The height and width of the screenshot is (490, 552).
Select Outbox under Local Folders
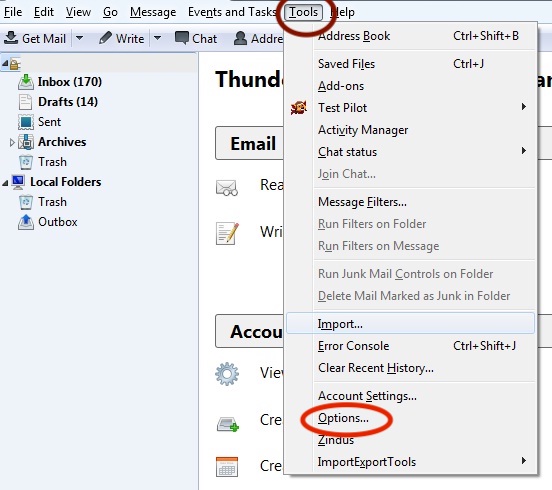click(x=58, y=222)
